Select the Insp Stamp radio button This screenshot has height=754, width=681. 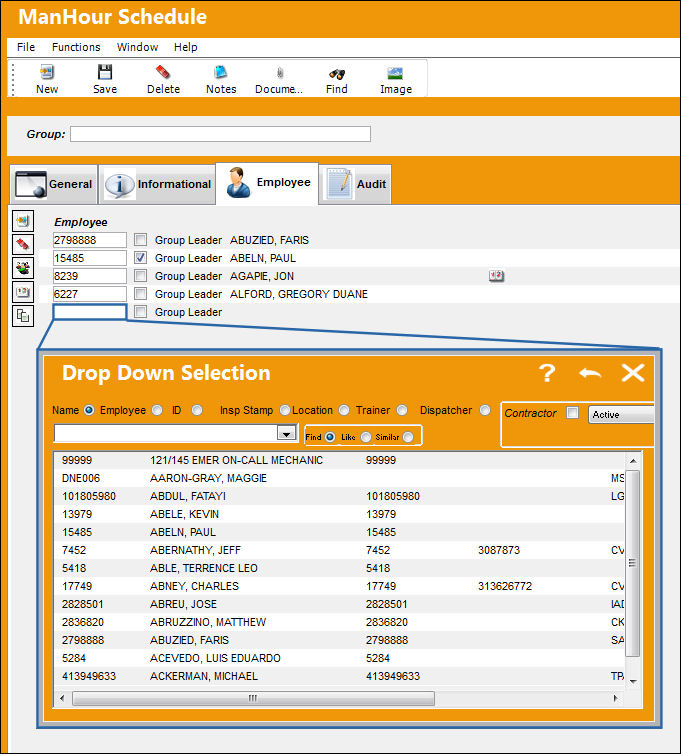pos(285,410)
